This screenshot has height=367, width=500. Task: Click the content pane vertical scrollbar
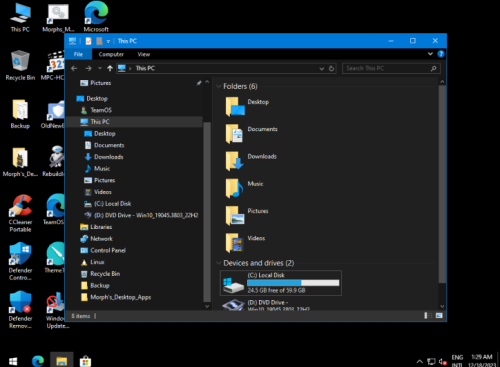click(x=442, y=183)
